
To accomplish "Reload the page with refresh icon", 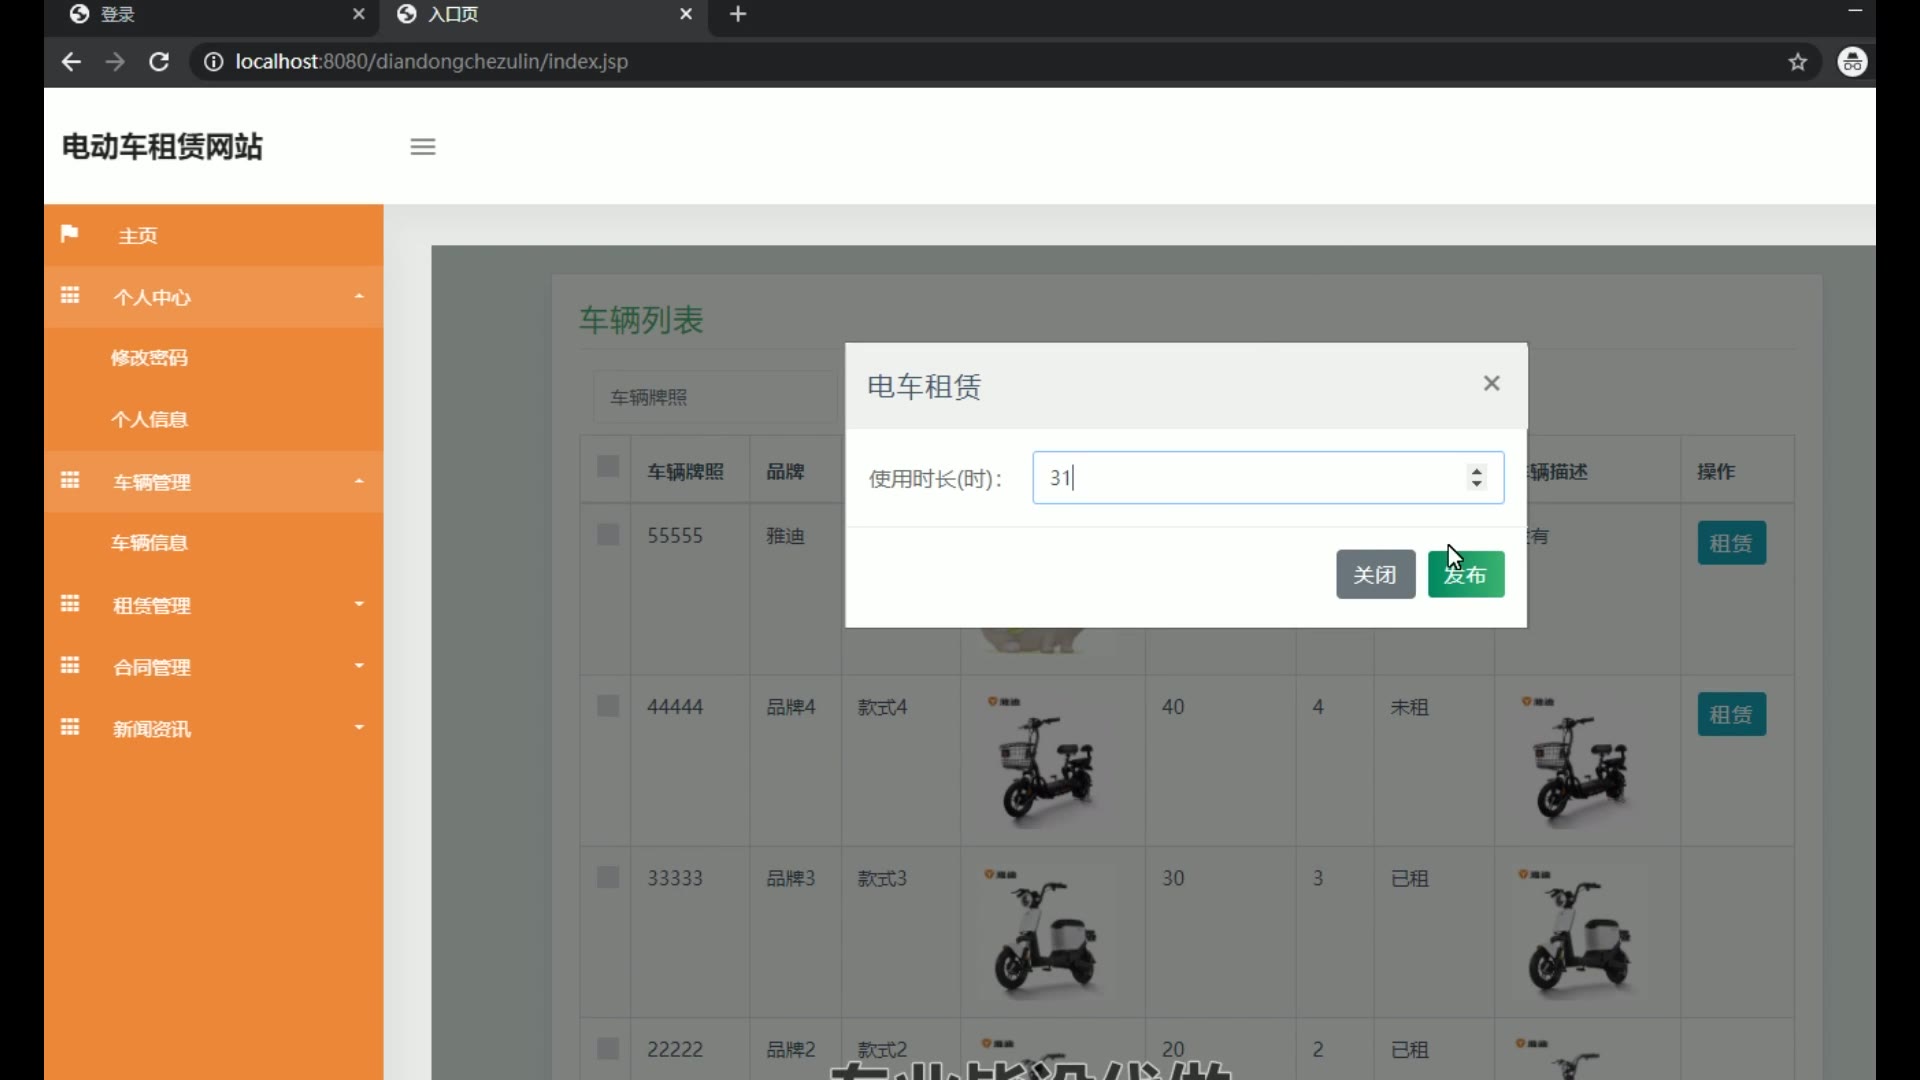I will pos(159,62).
